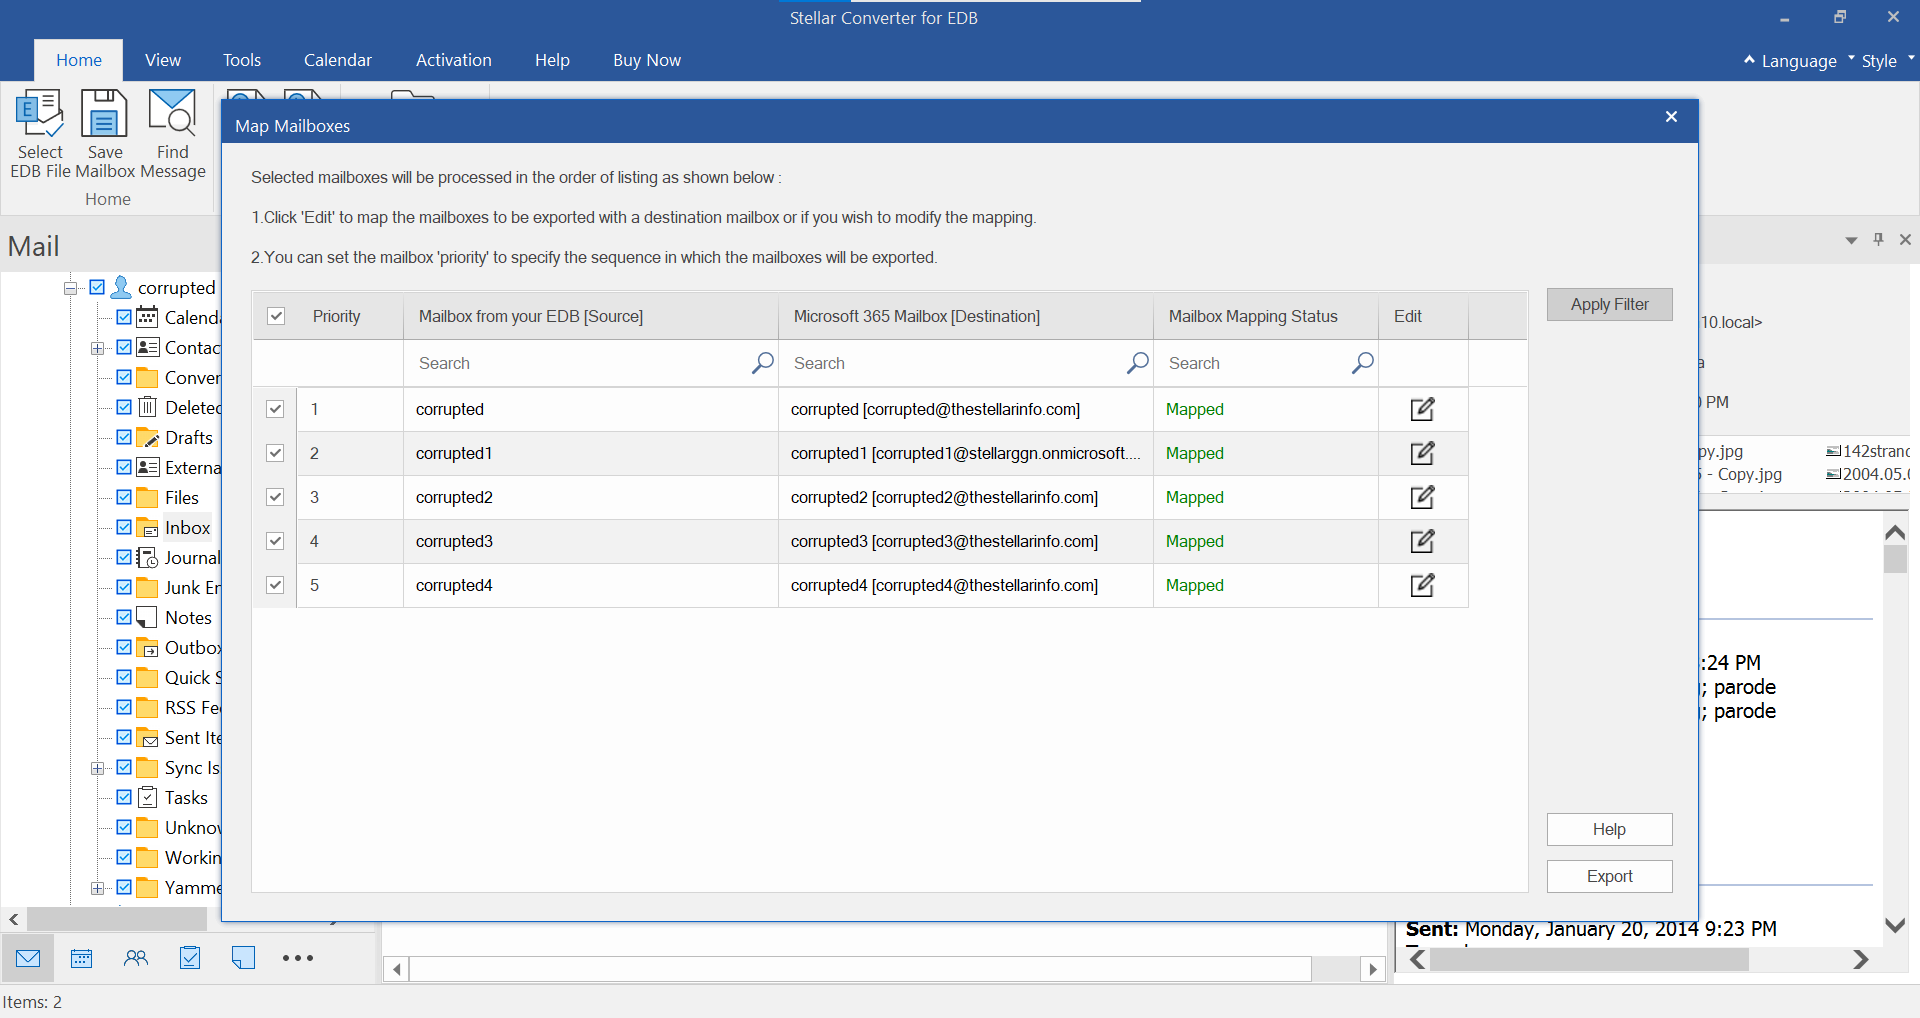Toggle the Notes folder checkbox in tree
Screen dimensions: 1920x1018
(124, 617)
